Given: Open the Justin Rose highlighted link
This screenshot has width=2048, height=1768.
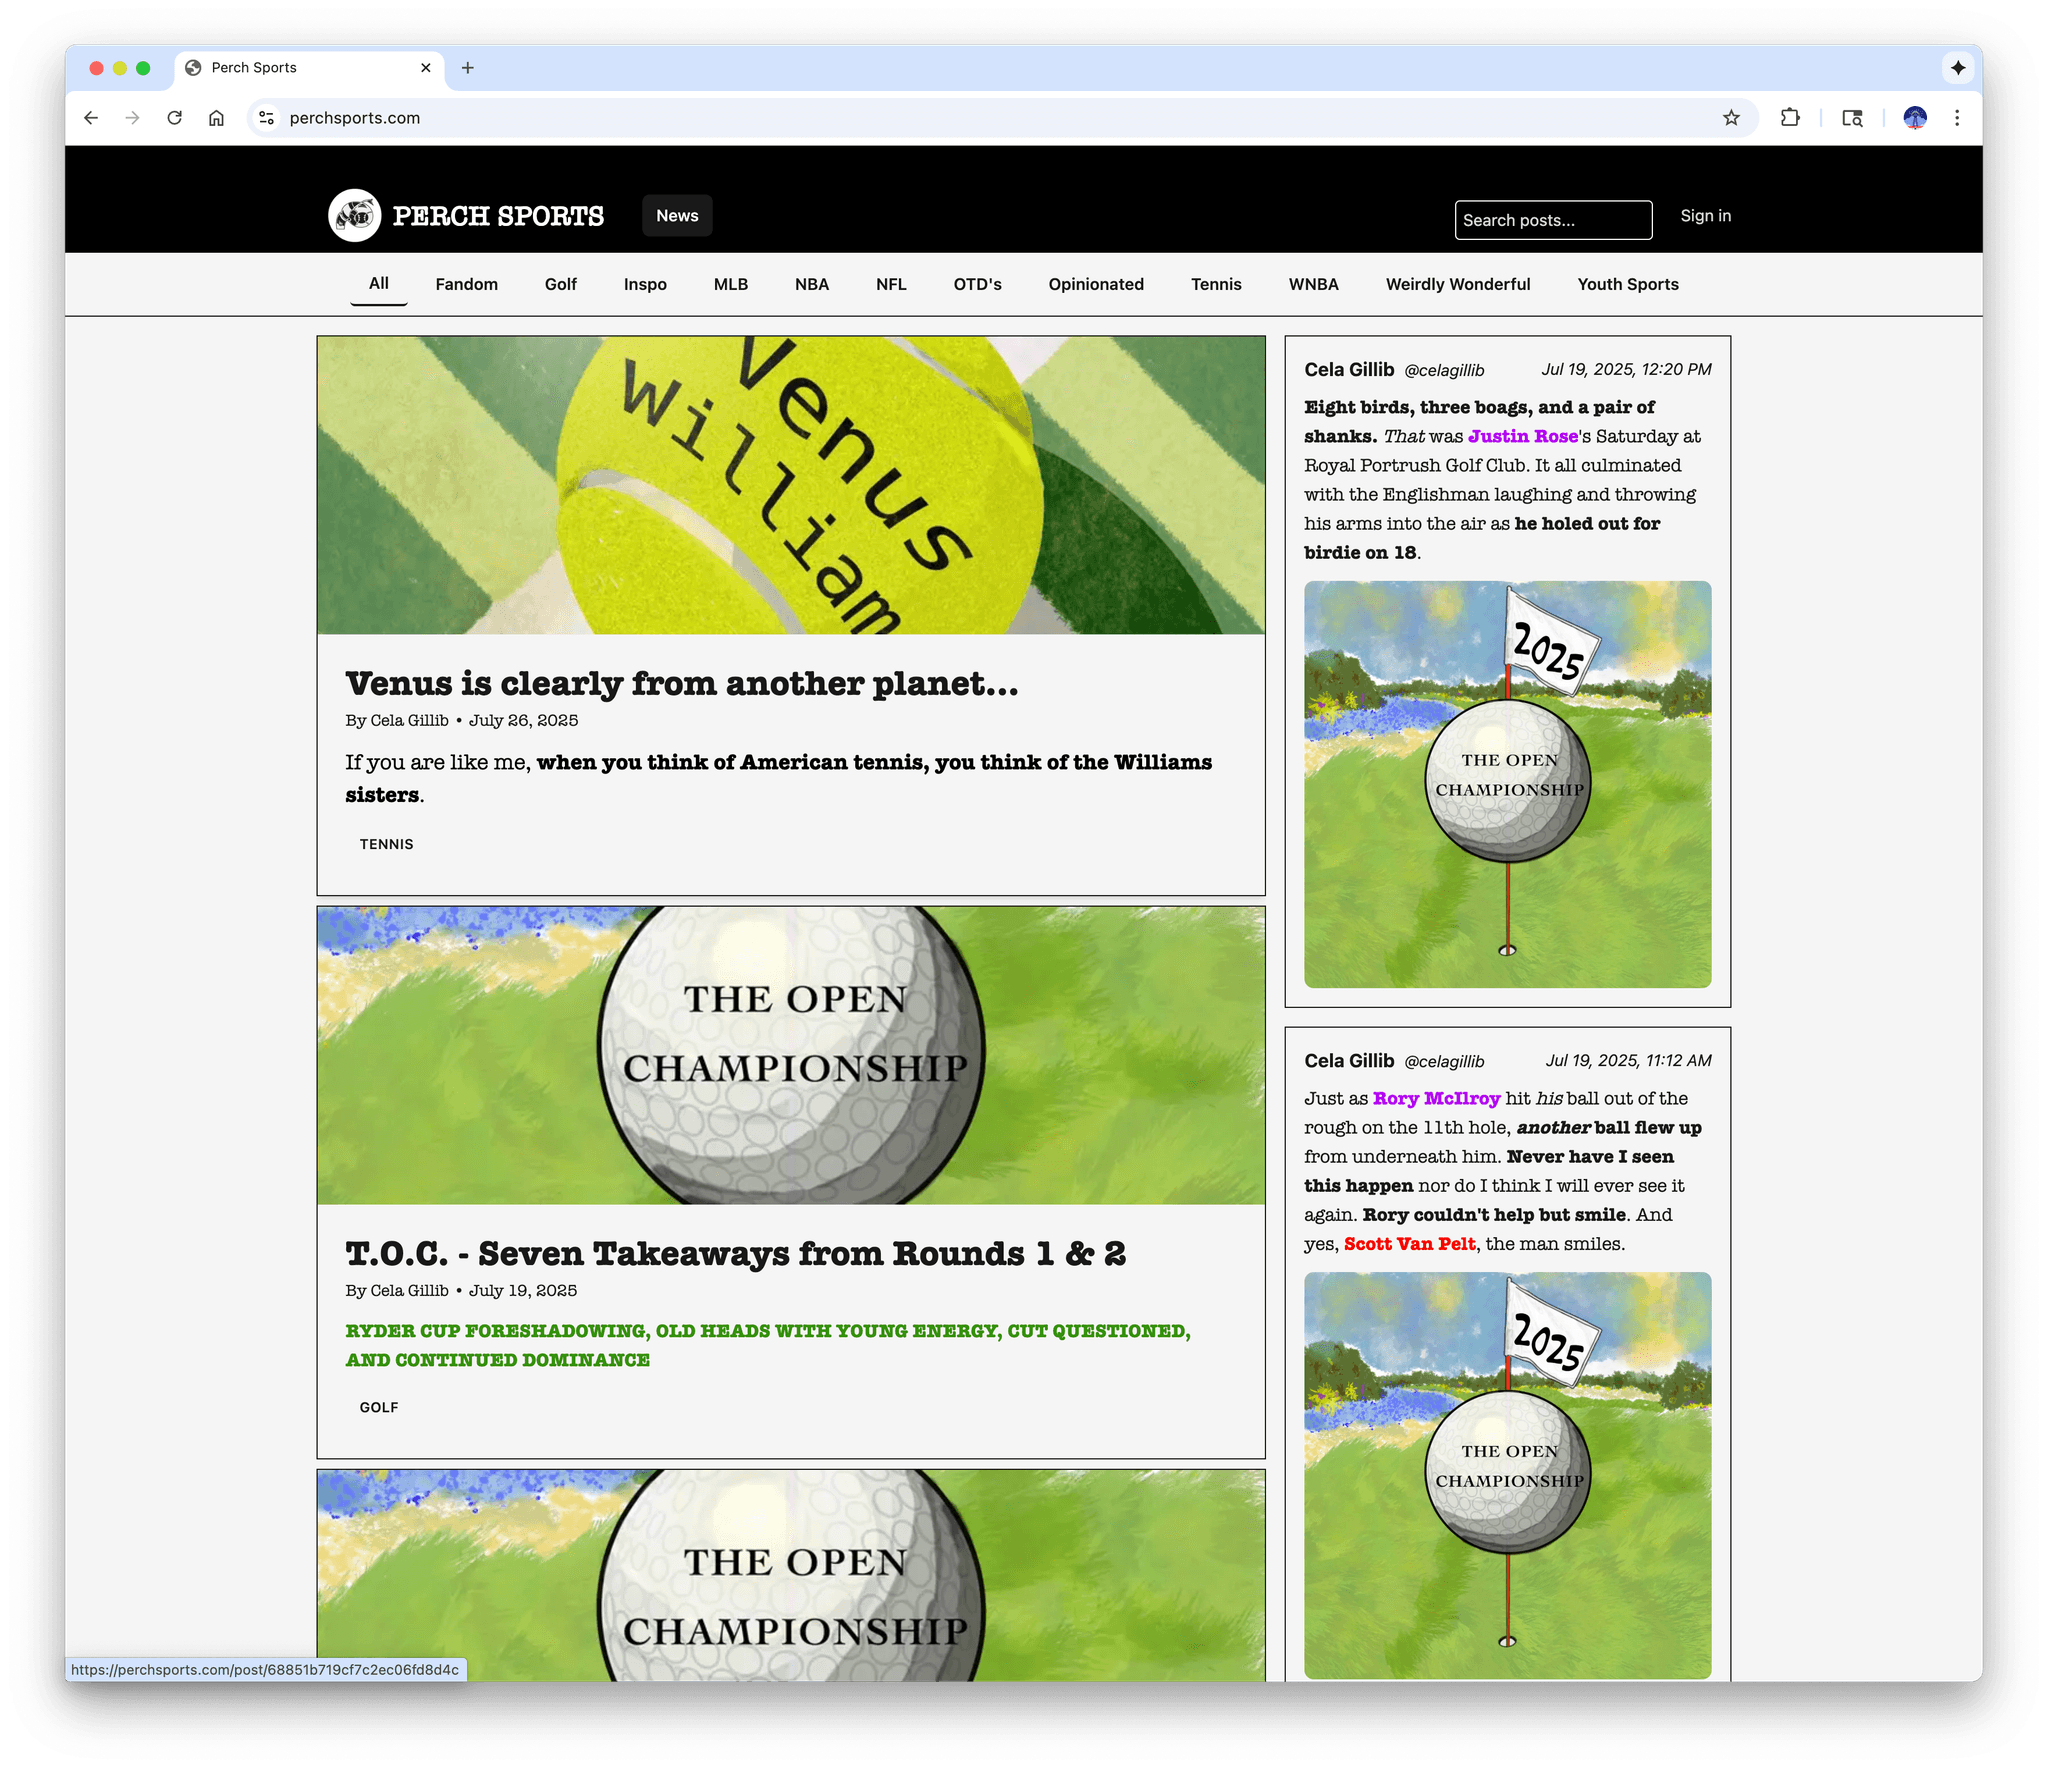Looking at the screenshot, I should pyautogui.click(x=1522, y=436).
